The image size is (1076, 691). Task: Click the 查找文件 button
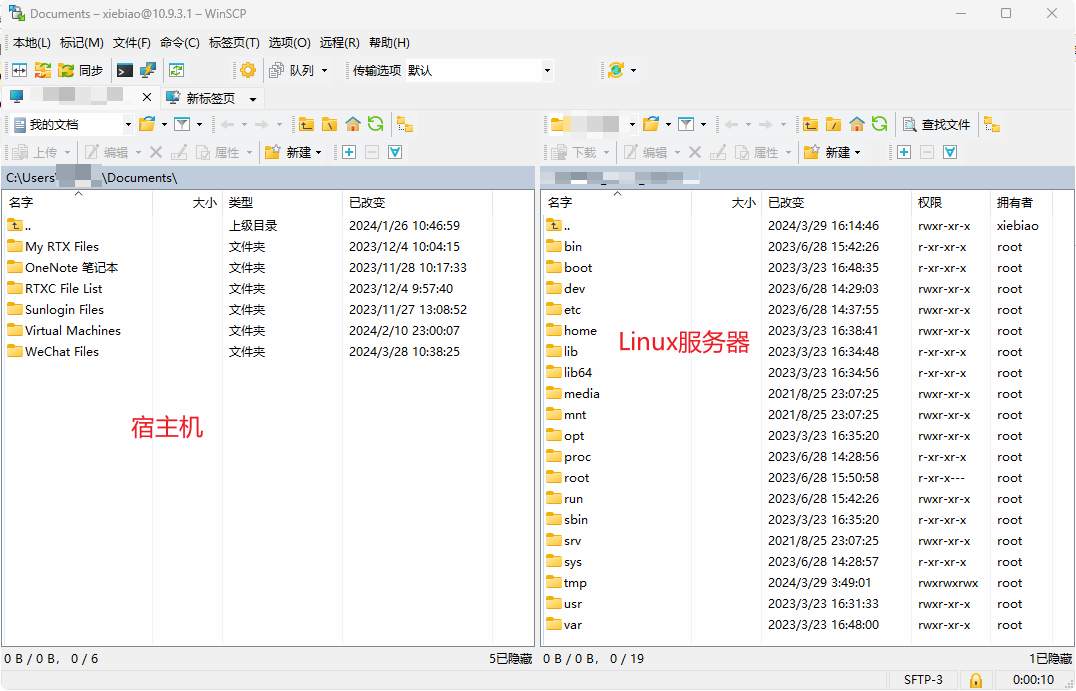click(x=936, y=124)
